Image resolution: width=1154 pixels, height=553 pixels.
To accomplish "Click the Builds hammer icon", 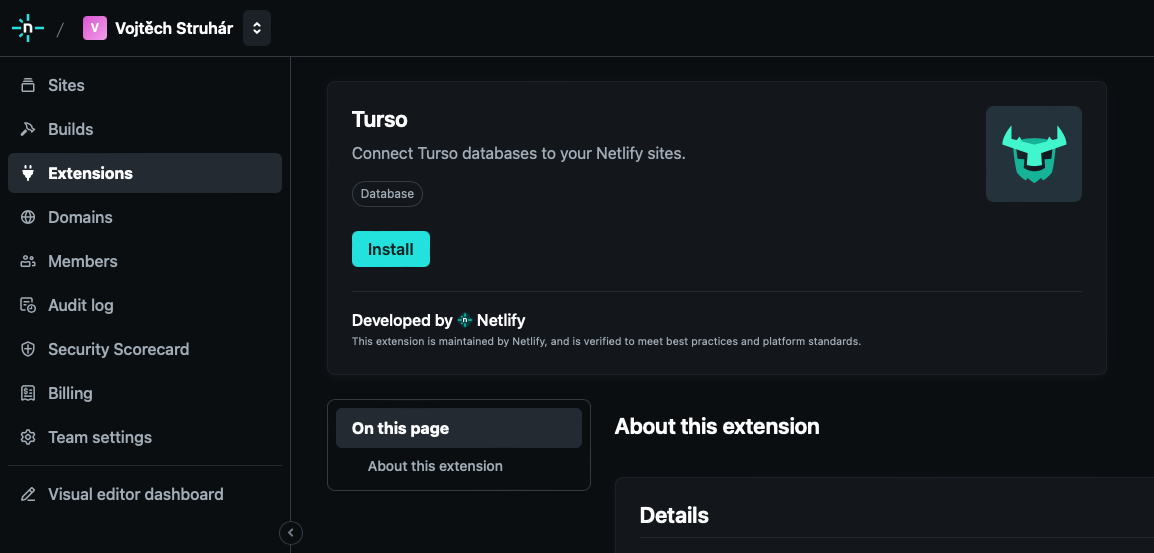I will pyautogui.click(x=28, y=130).
